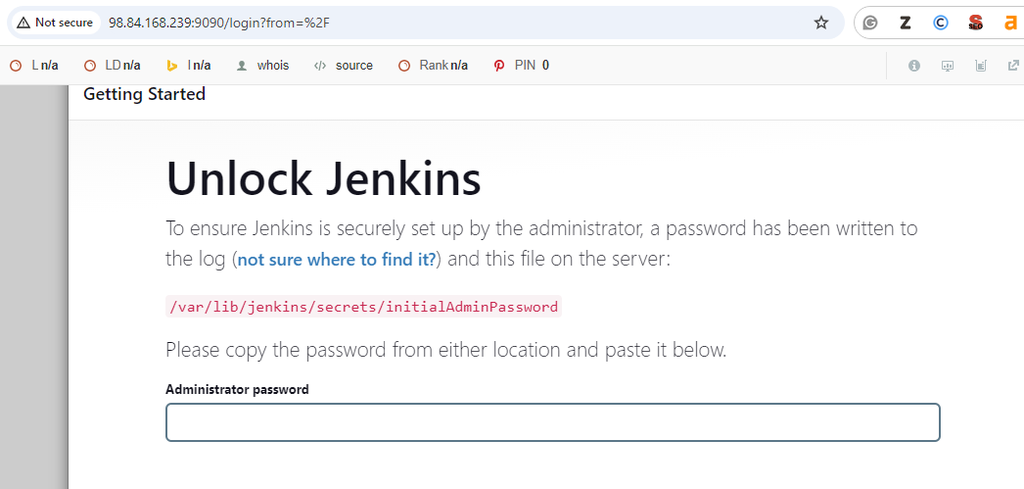Click the whois toolbar item
The image size is (1024, 489).
[x=263, y=65]
